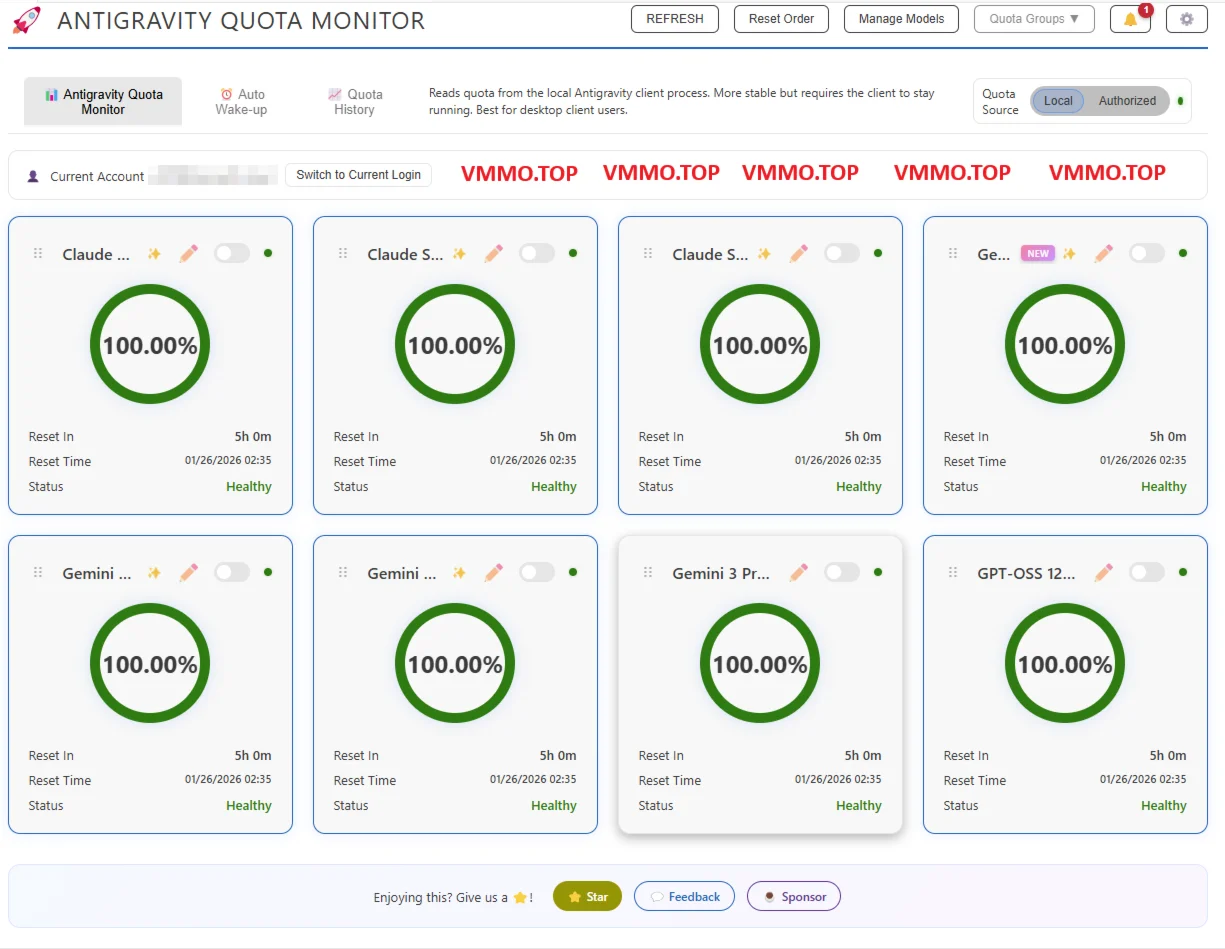Viewport: 1225px width, 949px height.
Task: Click the sparkle icon beside the NEW badge
Action: click(1069, 254)
